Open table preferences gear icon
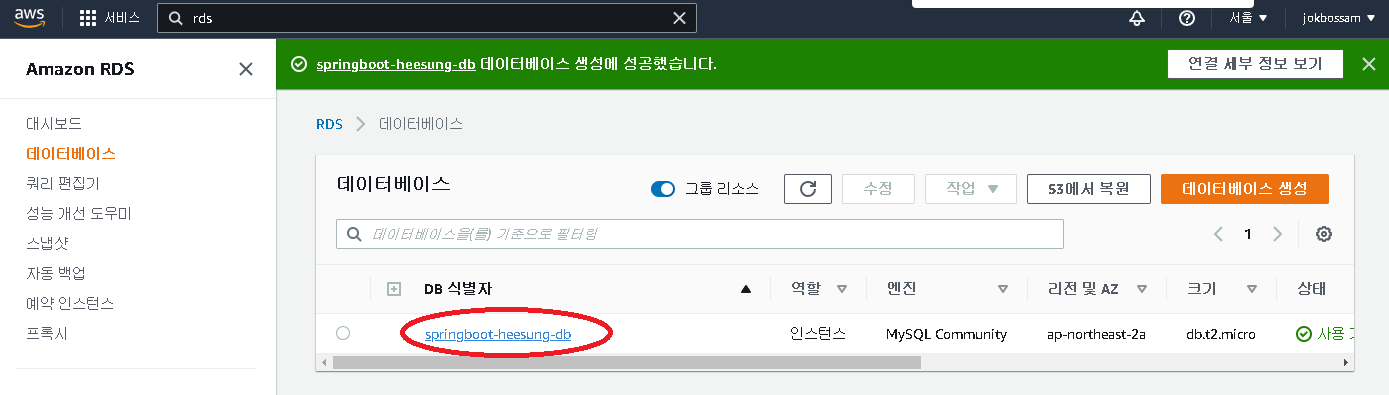The width and height of the screenshot is (1389, 395). [1324, 234]
